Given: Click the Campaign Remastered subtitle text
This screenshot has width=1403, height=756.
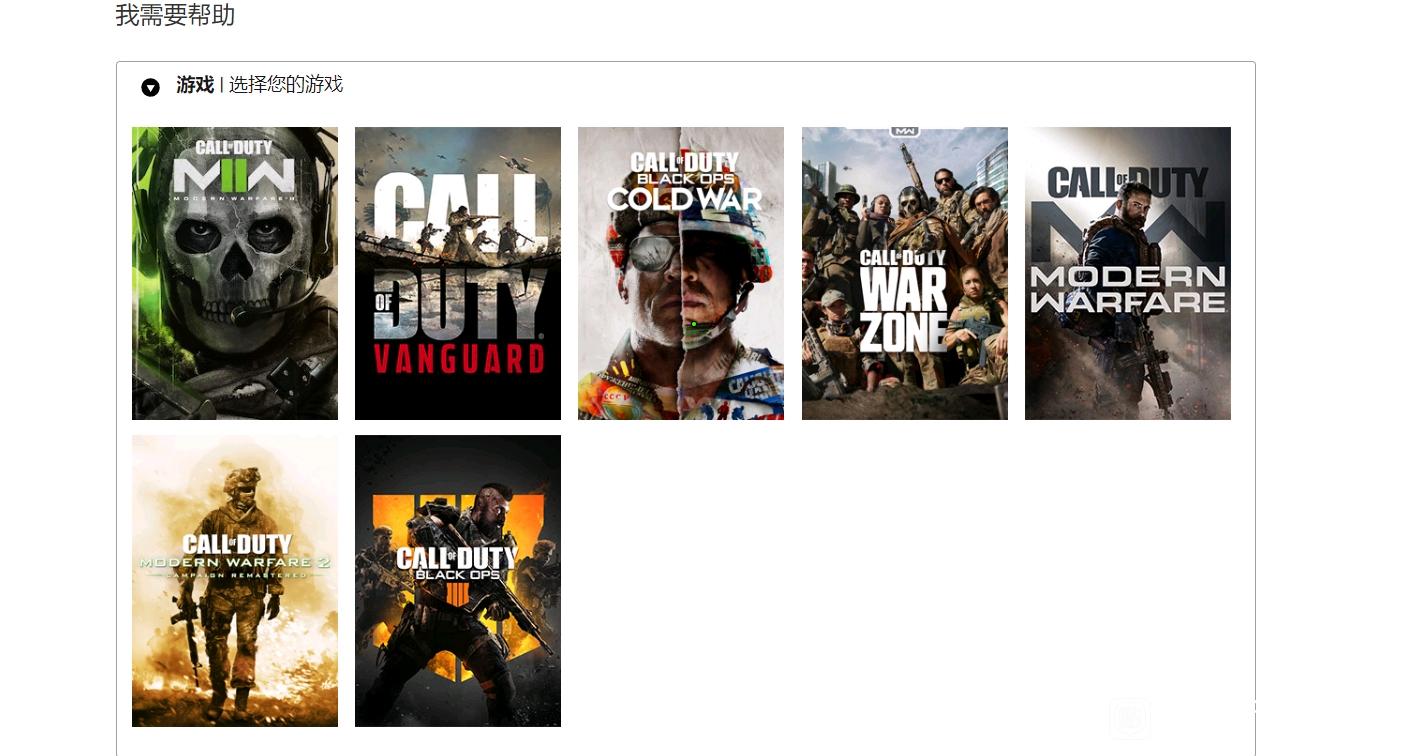Looking at the screenshot, I should 235,576.
